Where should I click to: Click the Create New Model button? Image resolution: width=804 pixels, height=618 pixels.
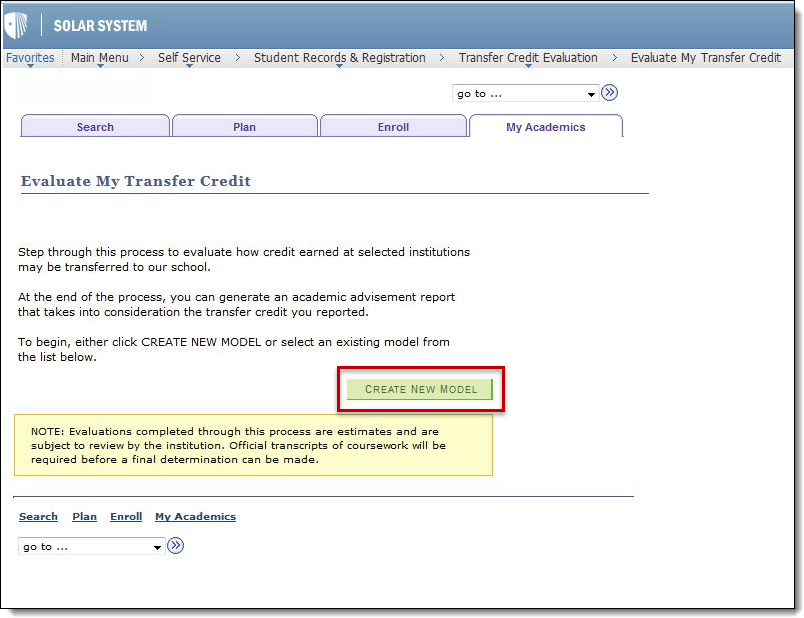pos(420,389)
